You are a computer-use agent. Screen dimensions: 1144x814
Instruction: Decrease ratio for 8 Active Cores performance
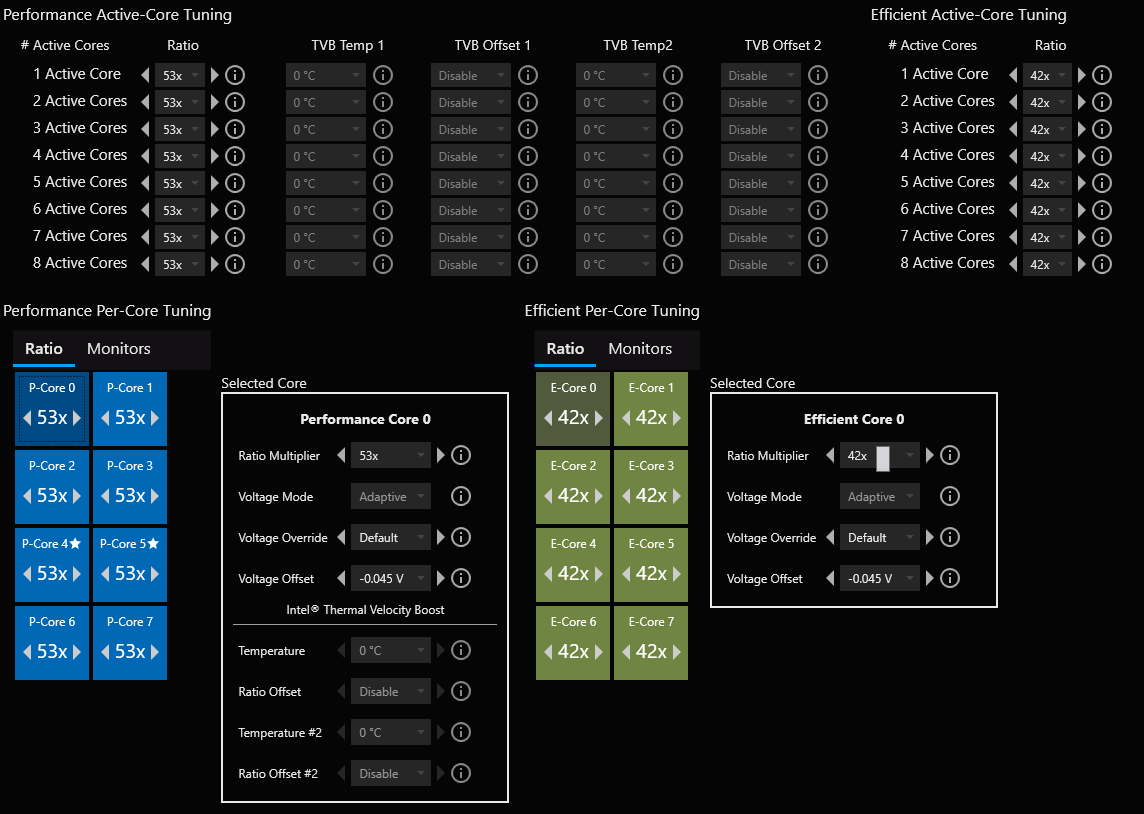[x=145, y=264]
